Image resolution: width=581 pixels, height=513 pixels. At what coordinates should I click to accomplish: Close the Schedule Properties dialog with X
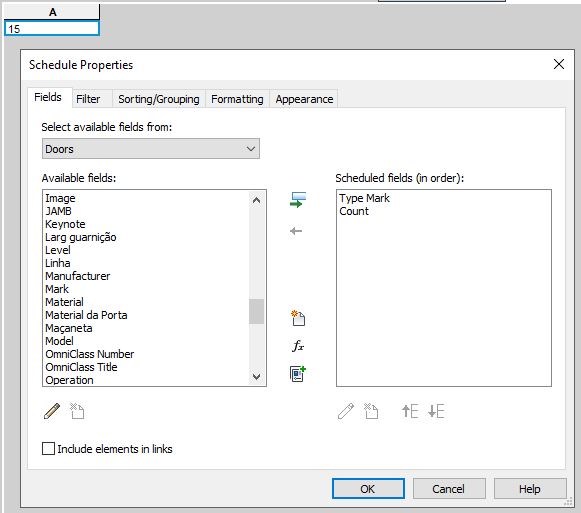click(559, 64)
